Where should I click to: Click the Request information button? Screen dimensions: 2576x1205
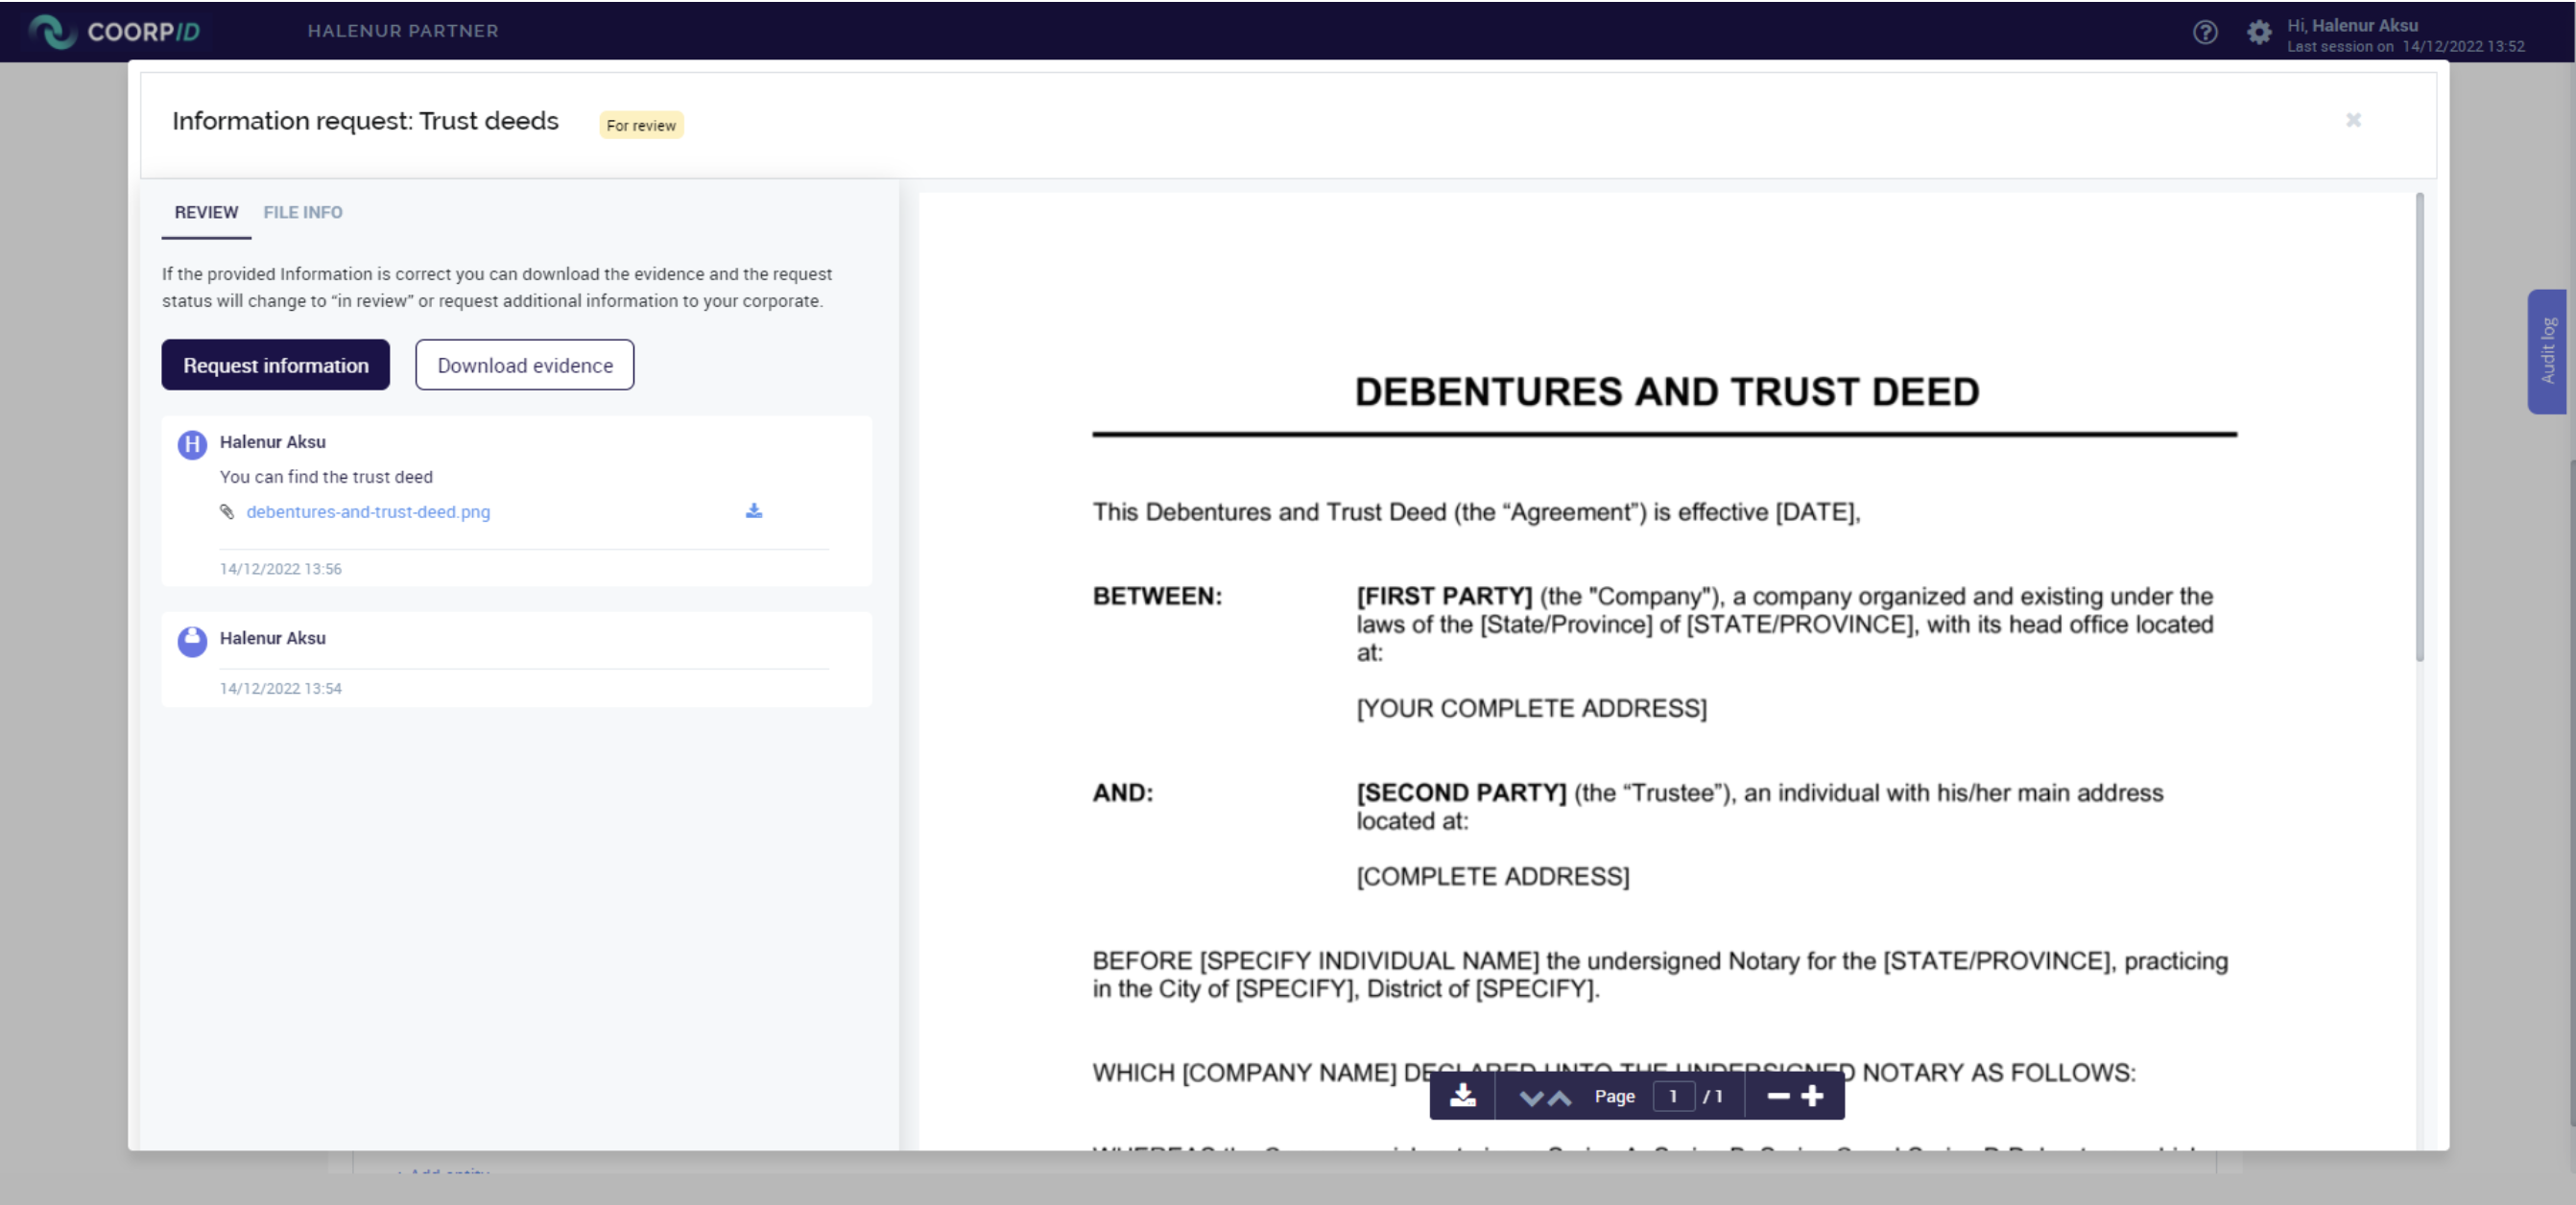tap(276, 365)
